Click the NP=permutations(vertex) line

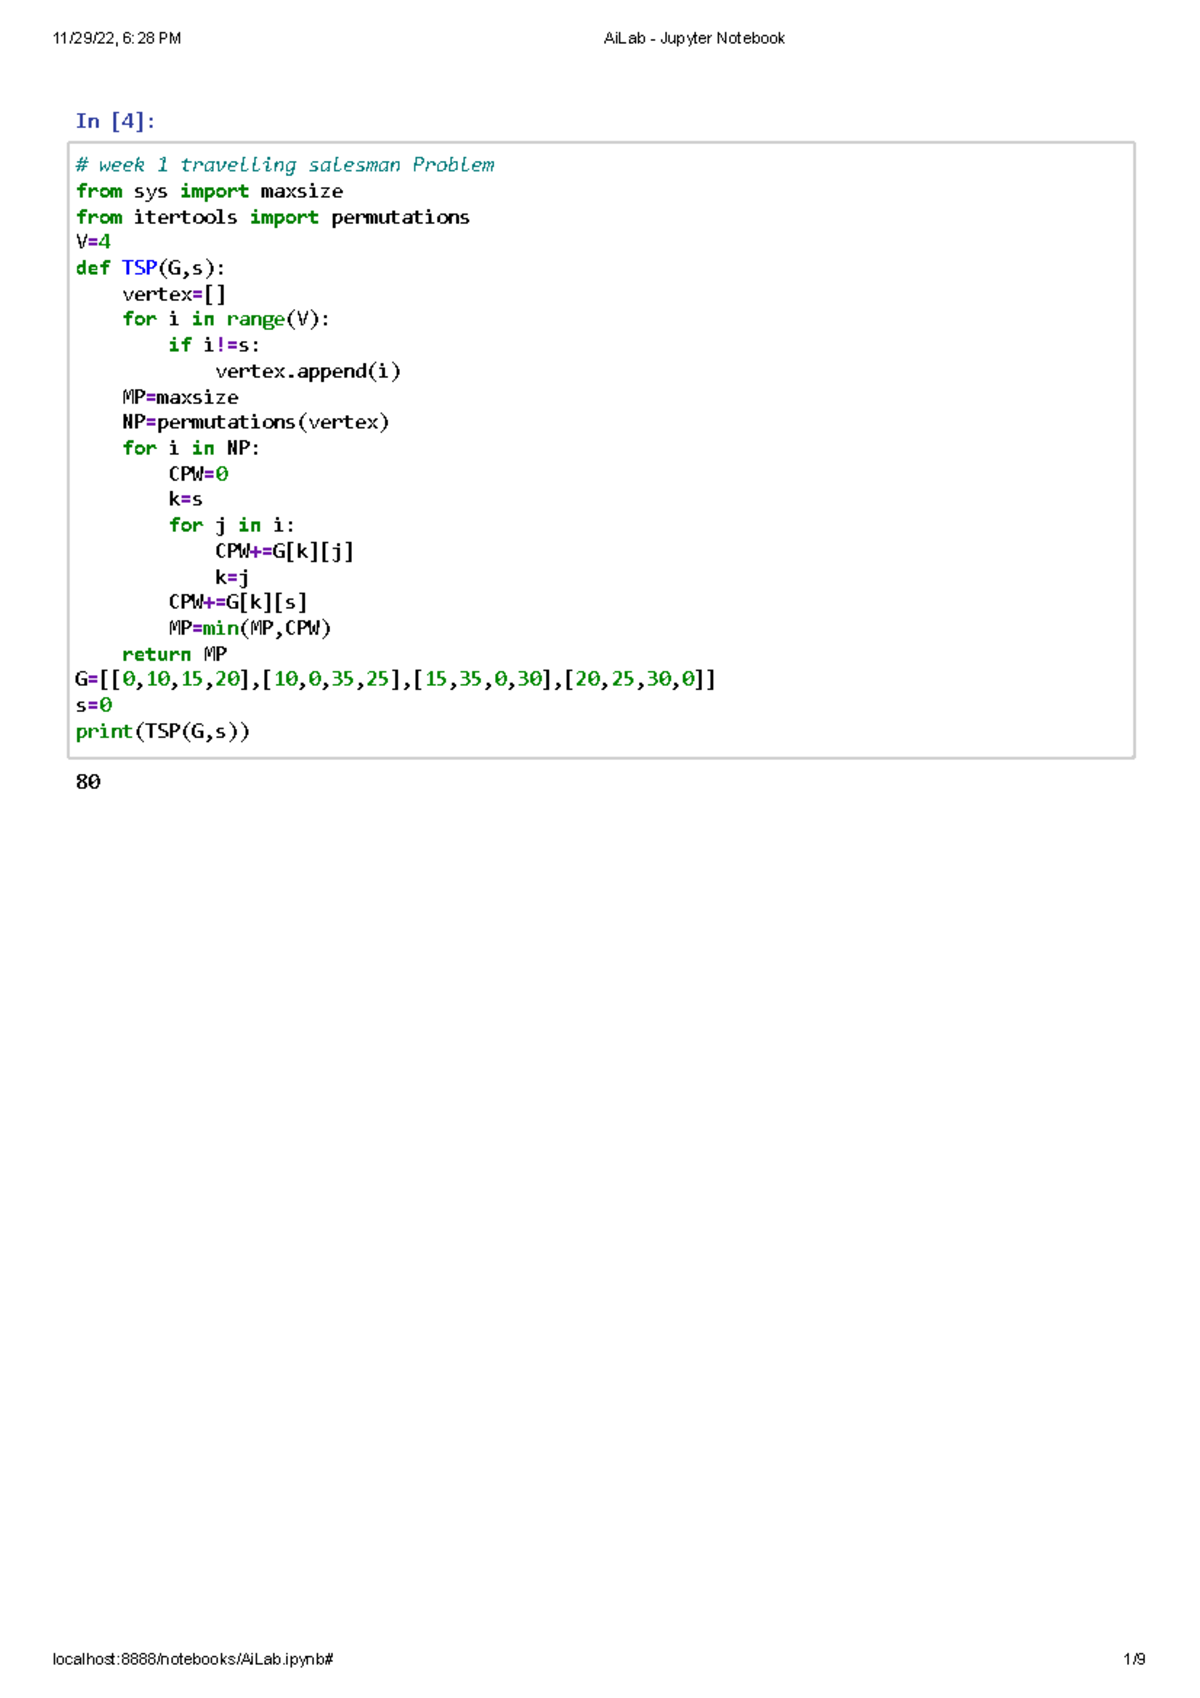pos(255,422)
